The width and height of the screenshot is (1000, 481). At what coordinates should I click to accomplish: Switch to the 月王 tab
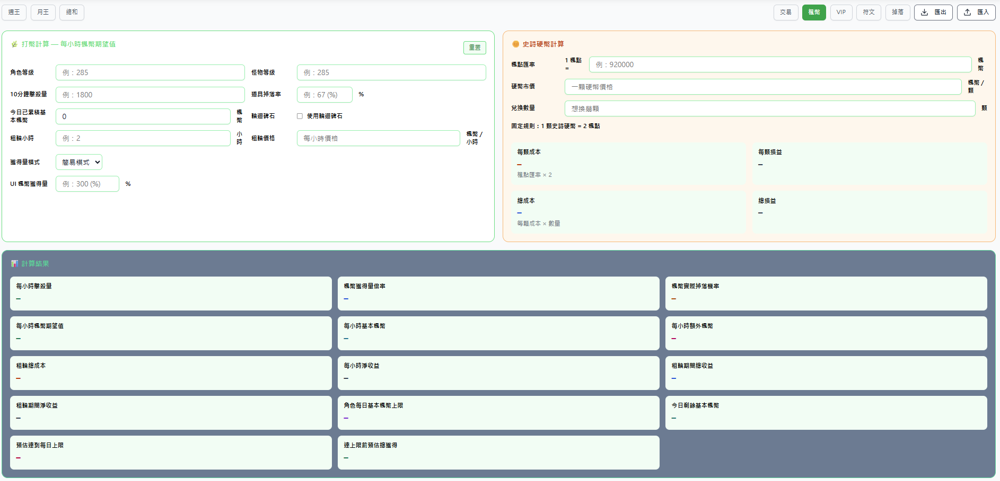43,12
